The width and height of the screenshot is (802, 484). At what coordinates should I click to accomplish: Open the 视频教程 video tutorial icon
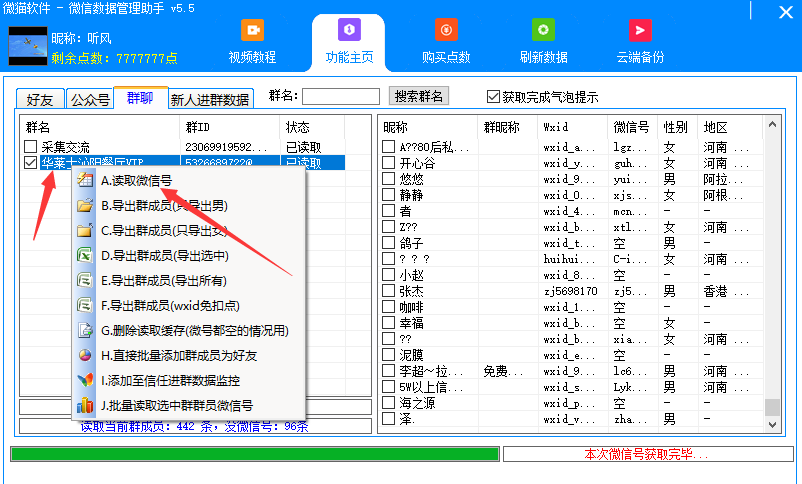click(x=252, y=31)
